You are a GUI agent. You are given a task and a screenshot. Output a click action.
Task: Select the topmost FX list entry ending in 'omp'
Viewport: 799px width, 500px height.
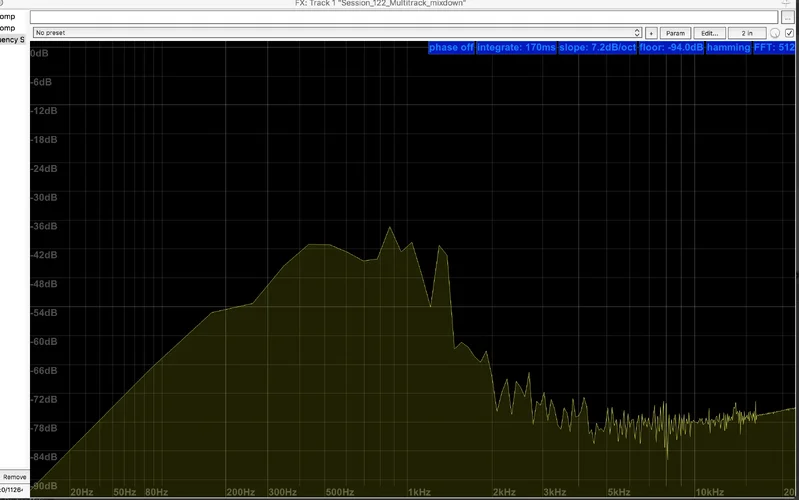coord(8,16)
